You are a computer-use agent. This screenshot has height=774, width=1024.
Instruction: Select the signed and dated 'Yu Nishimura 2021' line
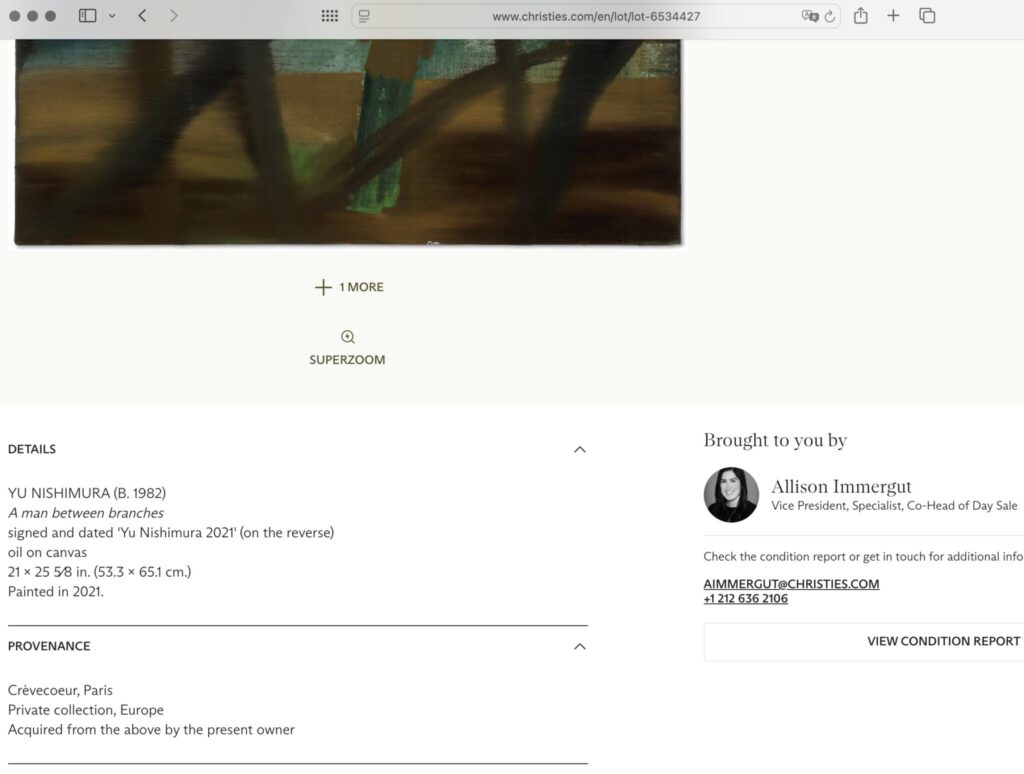[171, 533]
